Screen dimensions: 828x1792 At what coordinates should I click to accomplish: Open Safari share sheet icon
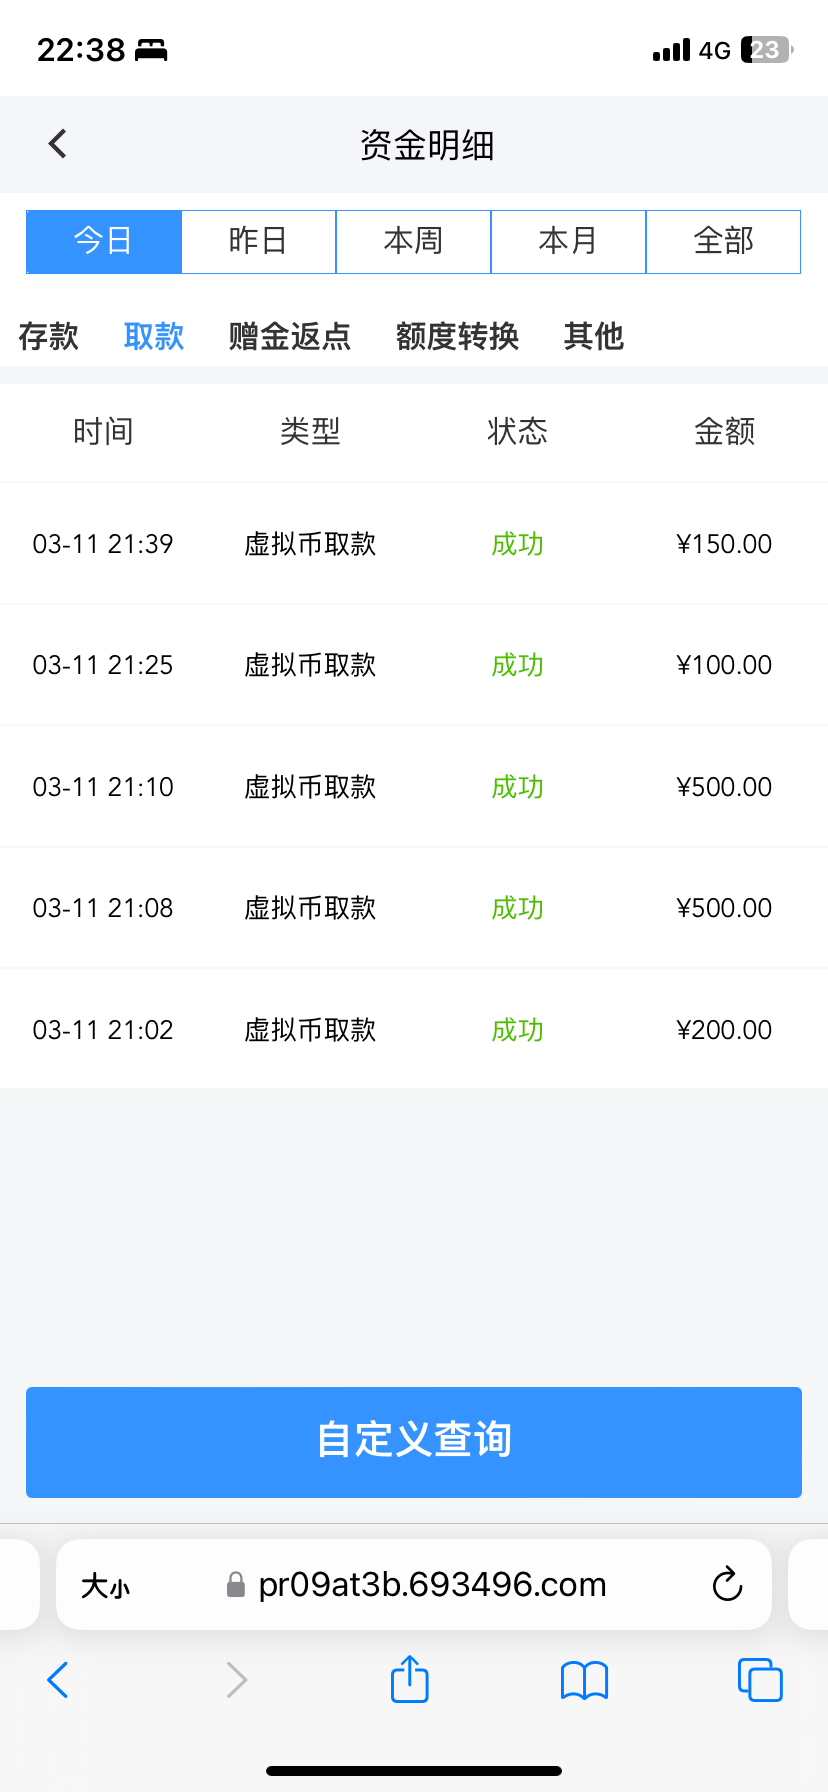(x=409, y=1679)
